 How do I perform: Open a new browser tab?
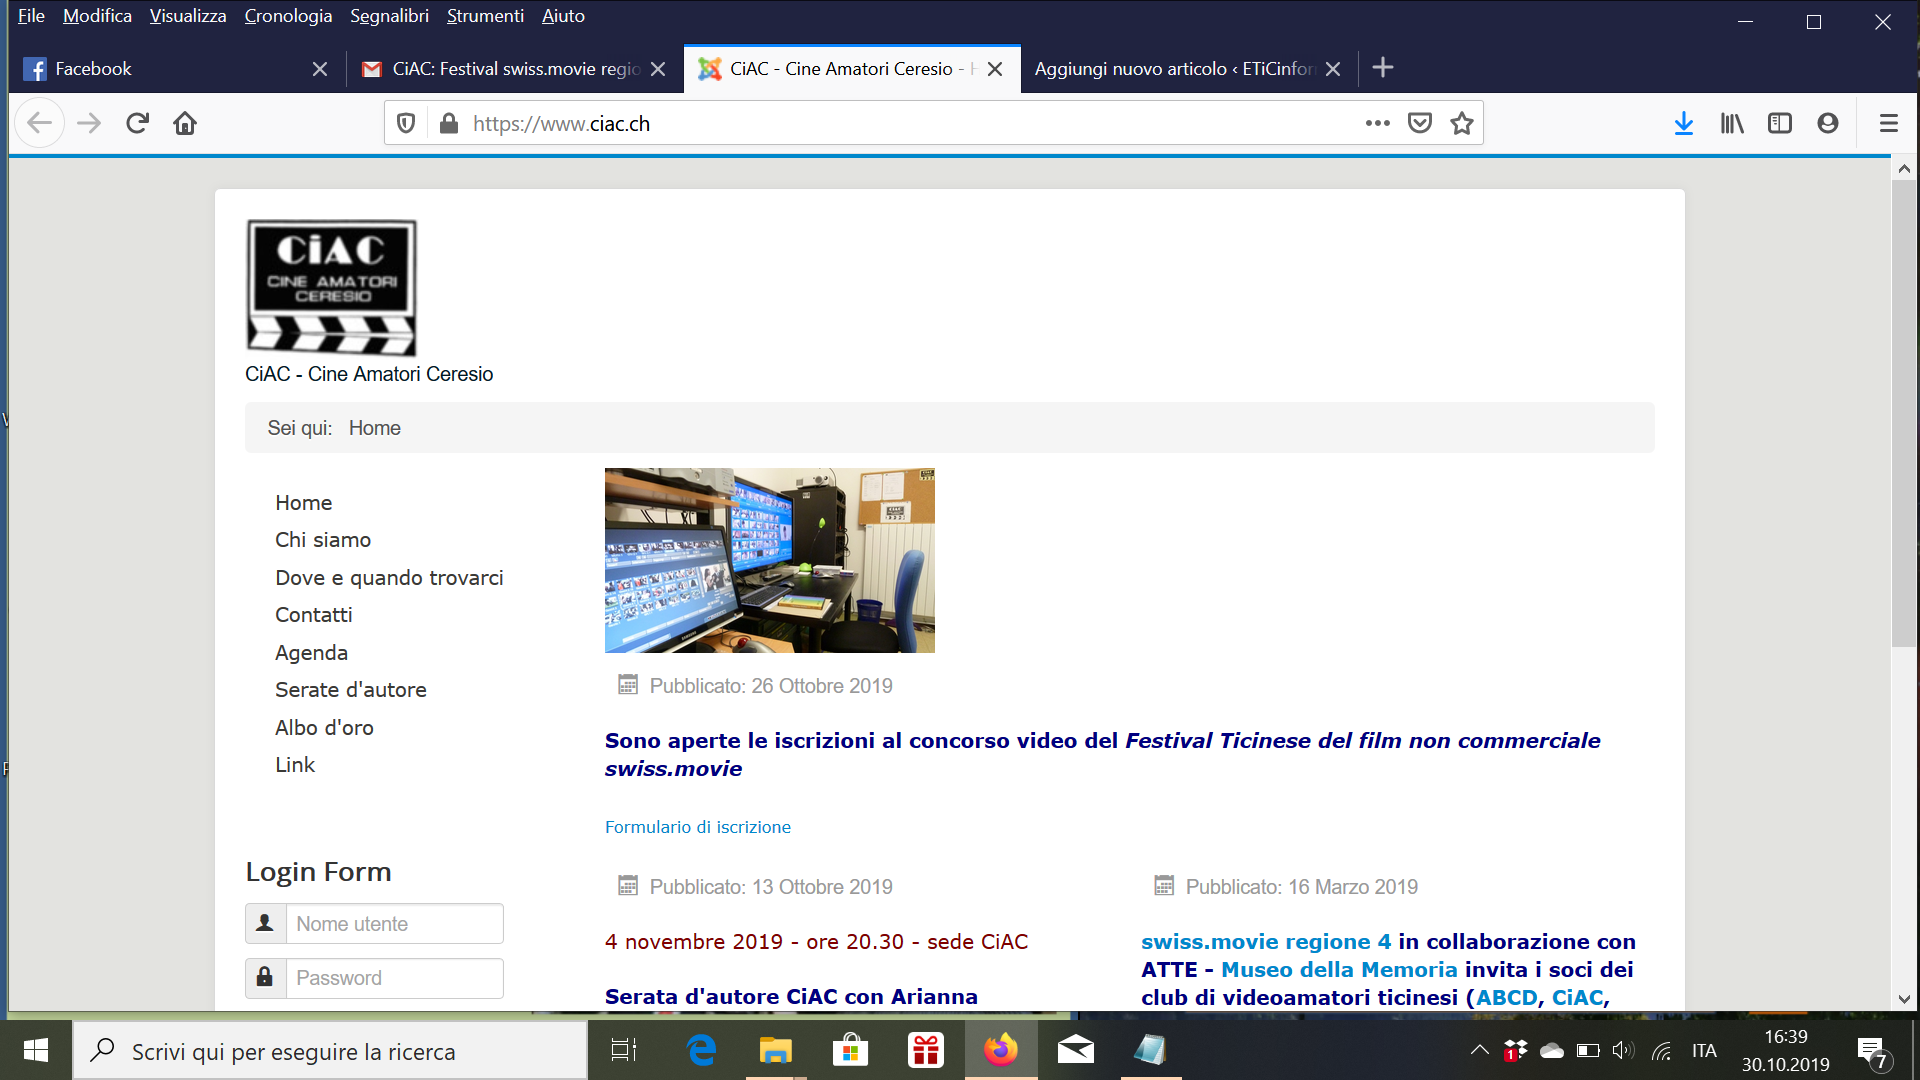pyautogui.click(x=1383, y=67)
